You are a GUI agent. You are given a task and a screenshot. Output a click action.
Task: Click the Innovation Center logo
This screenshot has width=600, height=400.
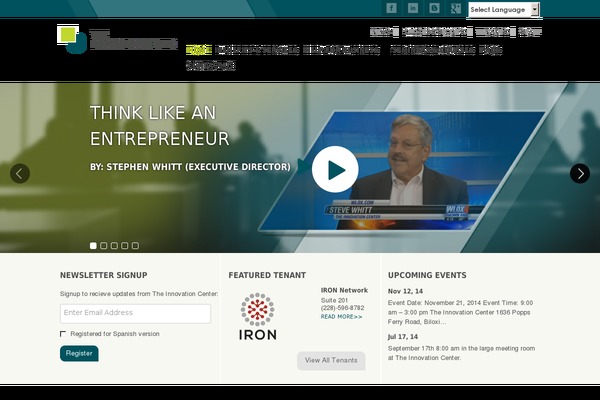117,40
